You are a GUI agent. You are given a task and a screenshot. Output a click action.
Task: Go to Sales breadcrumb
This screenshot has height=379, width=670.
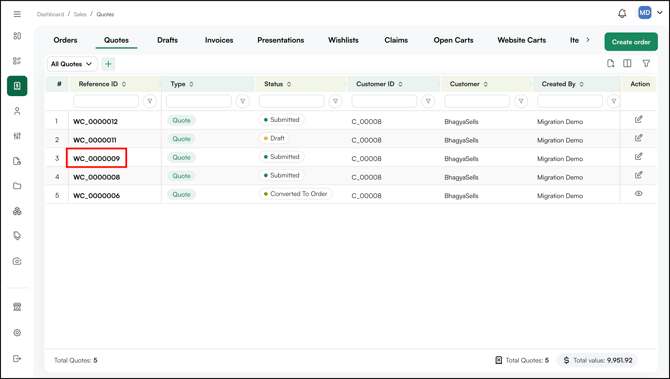click(80, 14)
